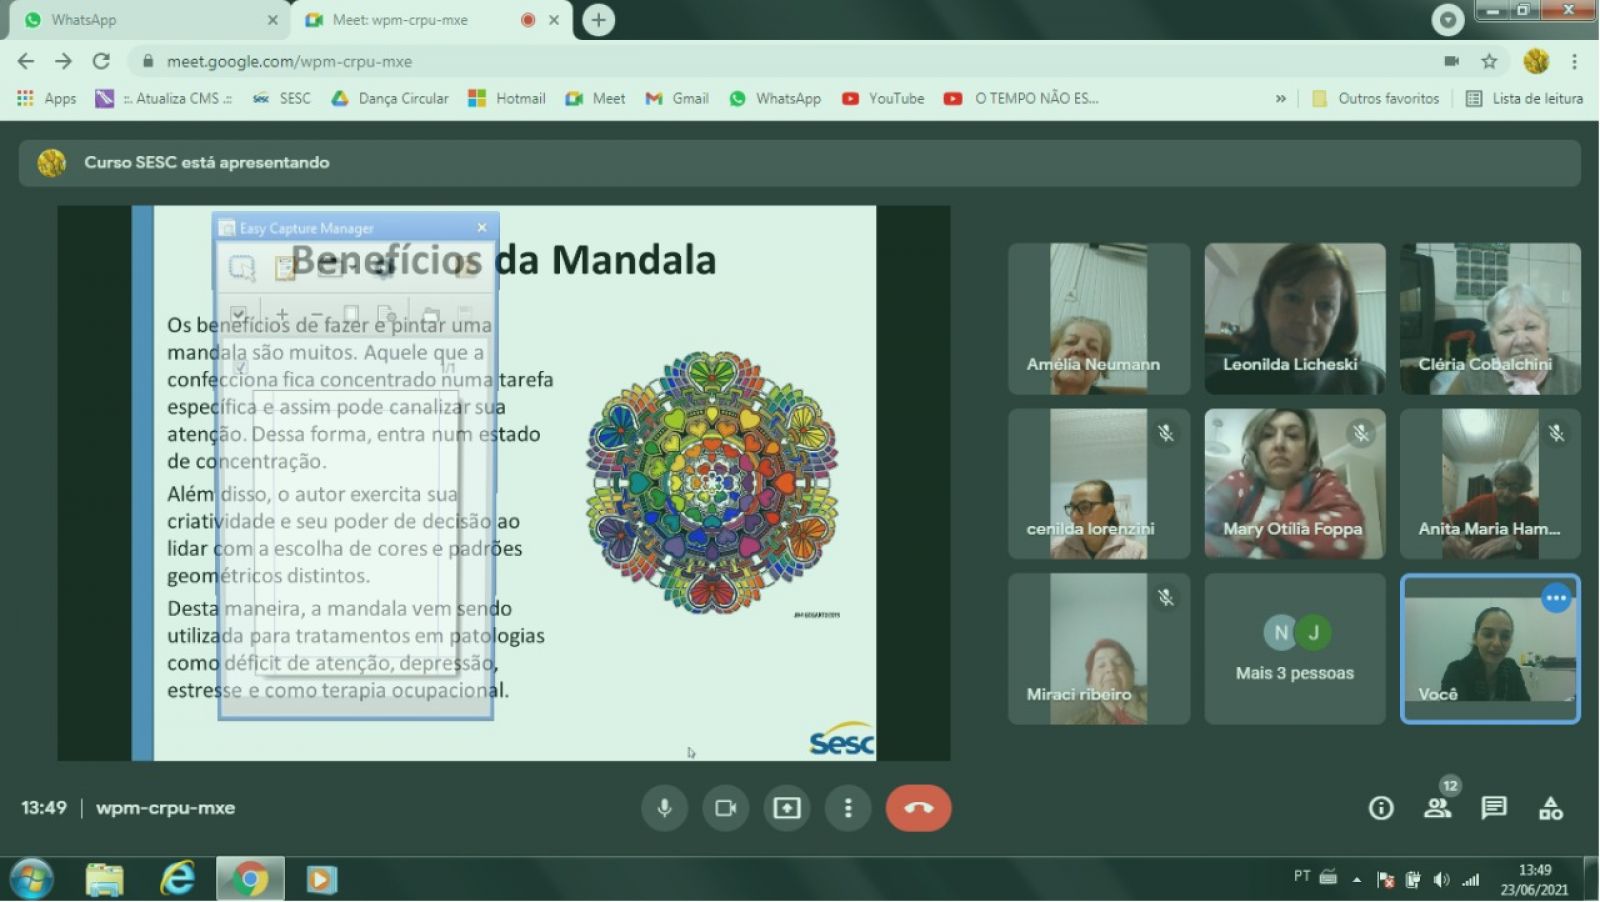Open meeting details info icon
This screenshot has width=1600, height=902.
(1381, 808)
